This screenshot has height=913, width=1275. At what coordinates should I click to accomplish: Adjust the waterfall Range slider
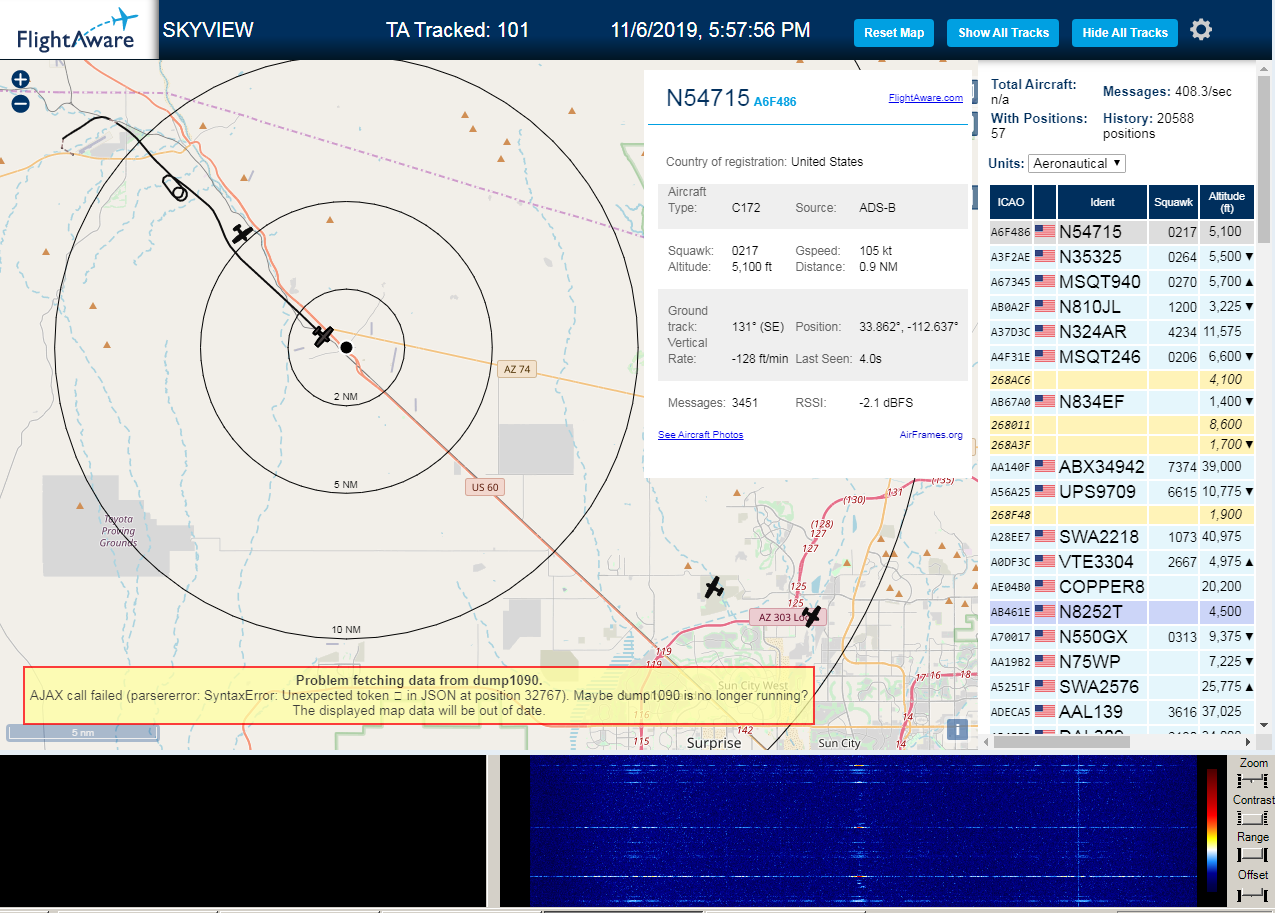click(1252, 854)
